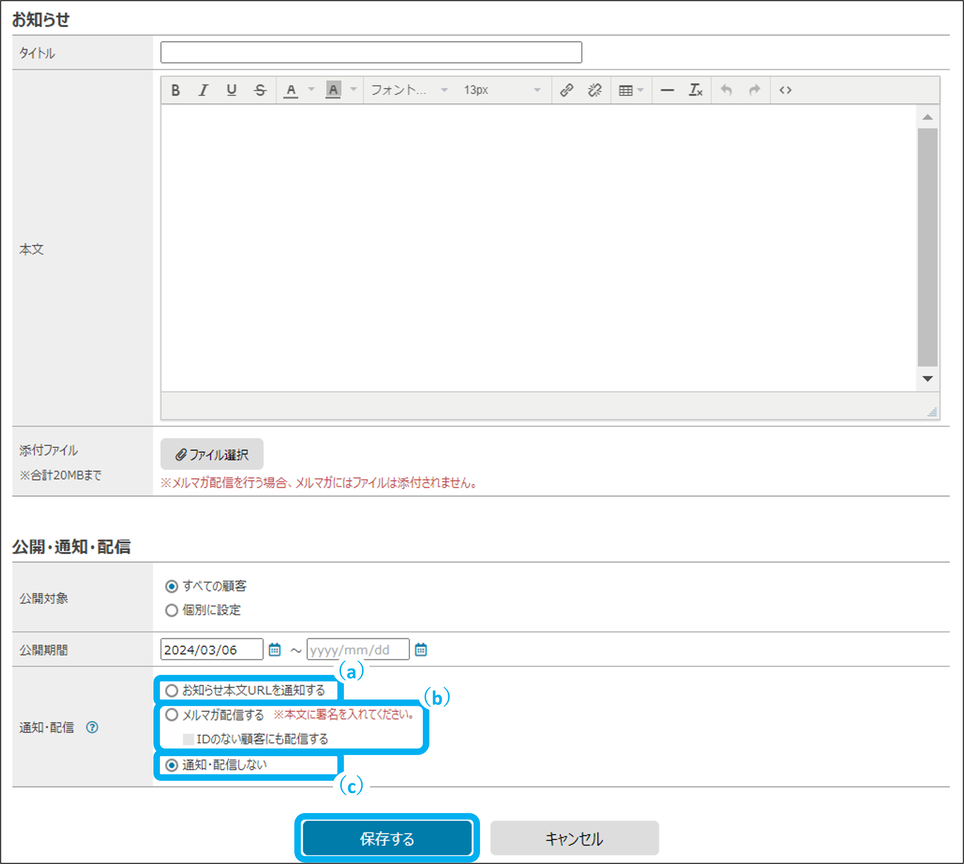Choose the 個別に設定 radio option
The height and width of the screenshot is (864, 964).
(172, 610)
